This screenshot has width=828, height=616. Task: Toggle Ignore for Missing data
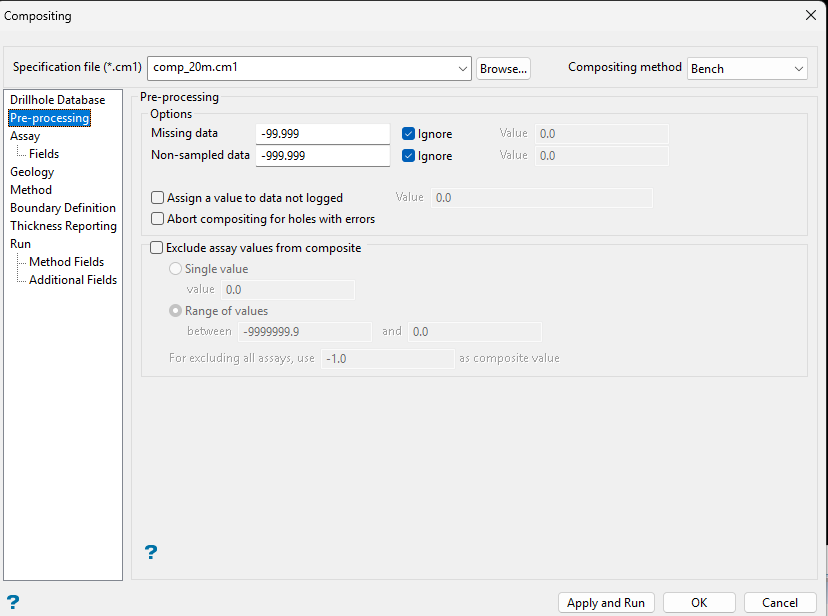408,134
